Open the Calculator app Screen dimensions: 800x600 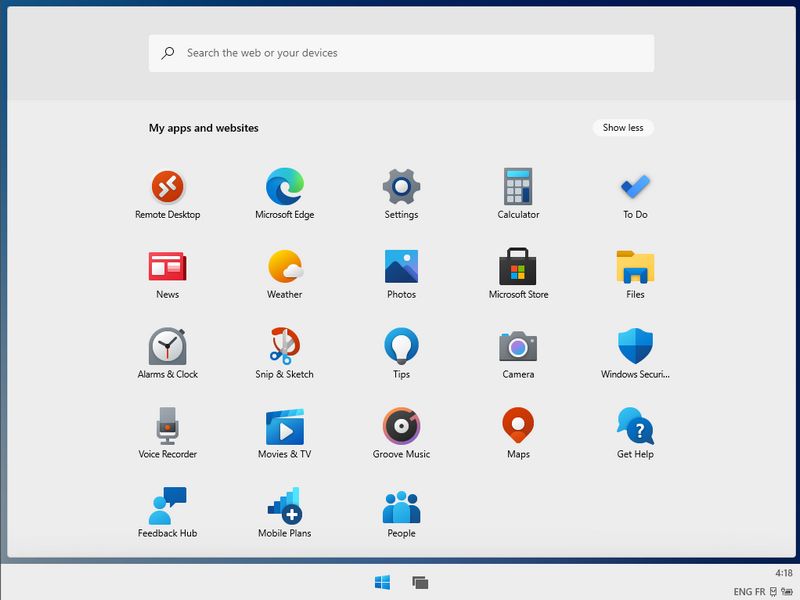518,194
